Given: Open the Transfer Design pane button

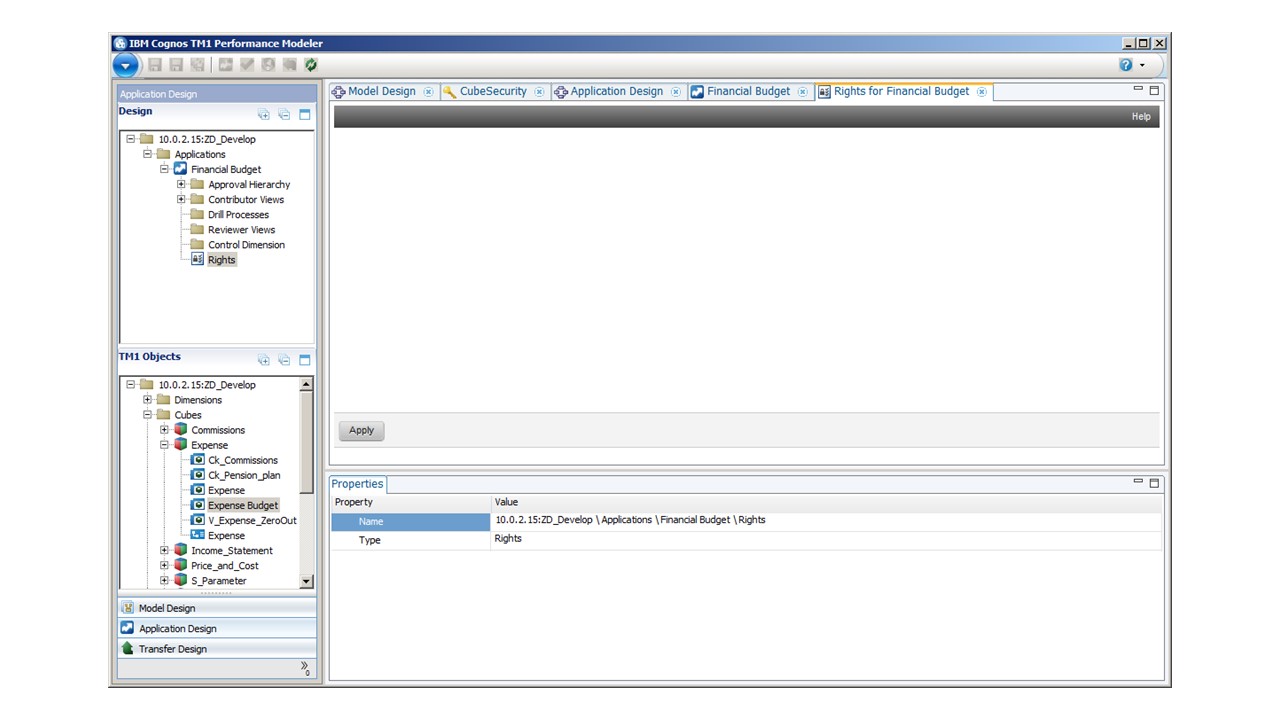Looking at the screenshot, I should pyautogui.click(x=217, y=649).
